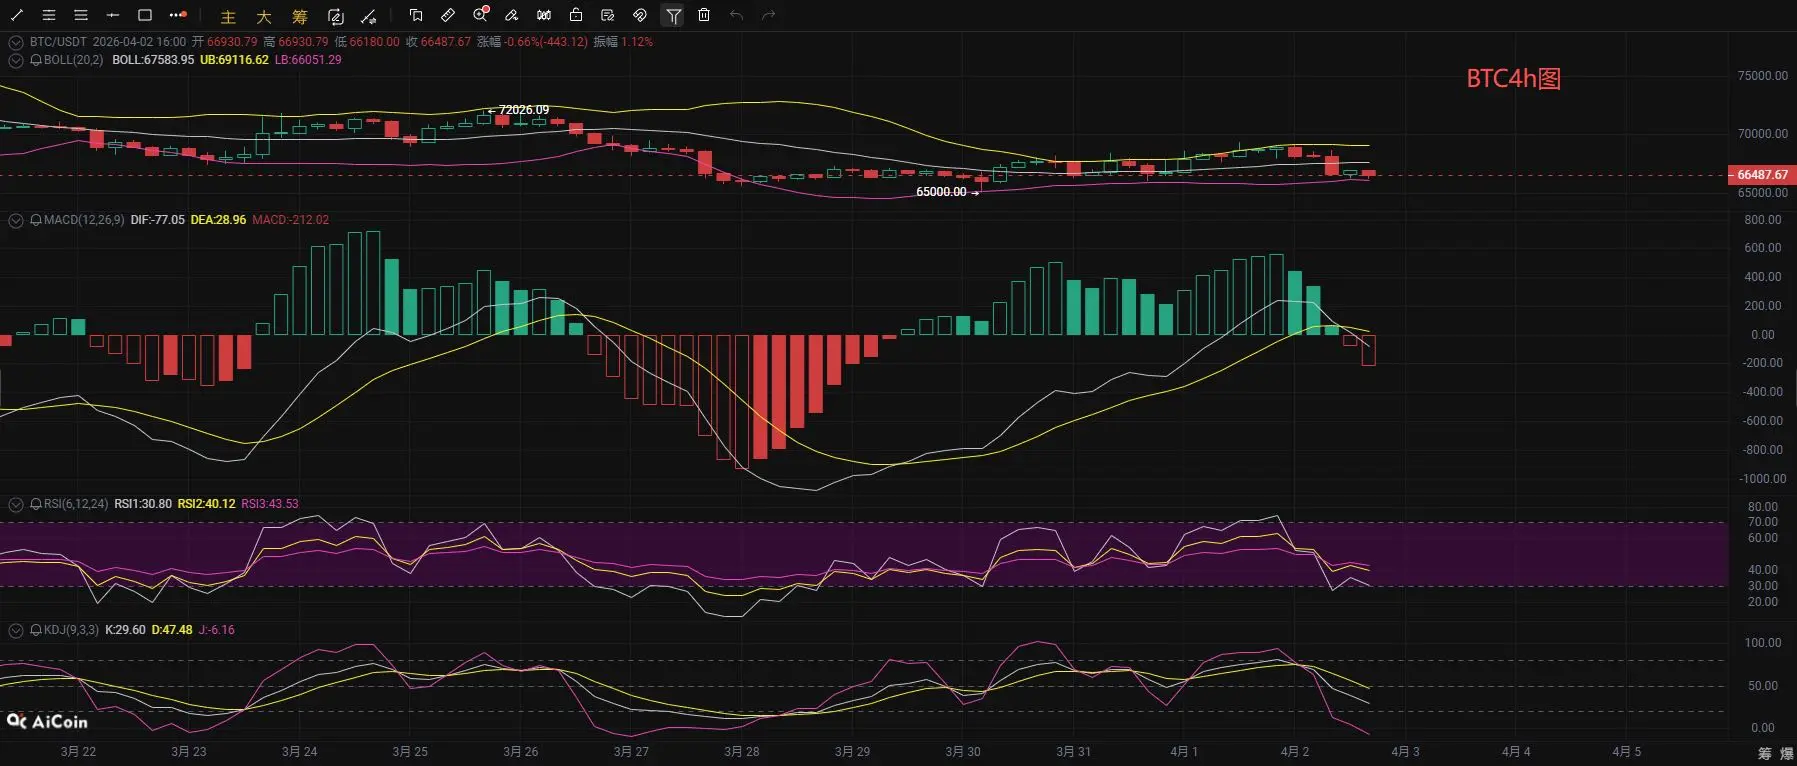Viewport: 1797px width, 766px height.
Task: Click the 3月 24 date label
Action: pyautogui.click(x=299, y=752)
